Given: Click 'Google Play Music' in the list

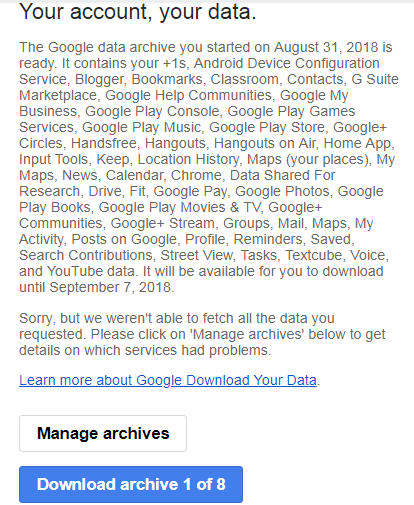Looking at the screenshot, I should [141, 127].
